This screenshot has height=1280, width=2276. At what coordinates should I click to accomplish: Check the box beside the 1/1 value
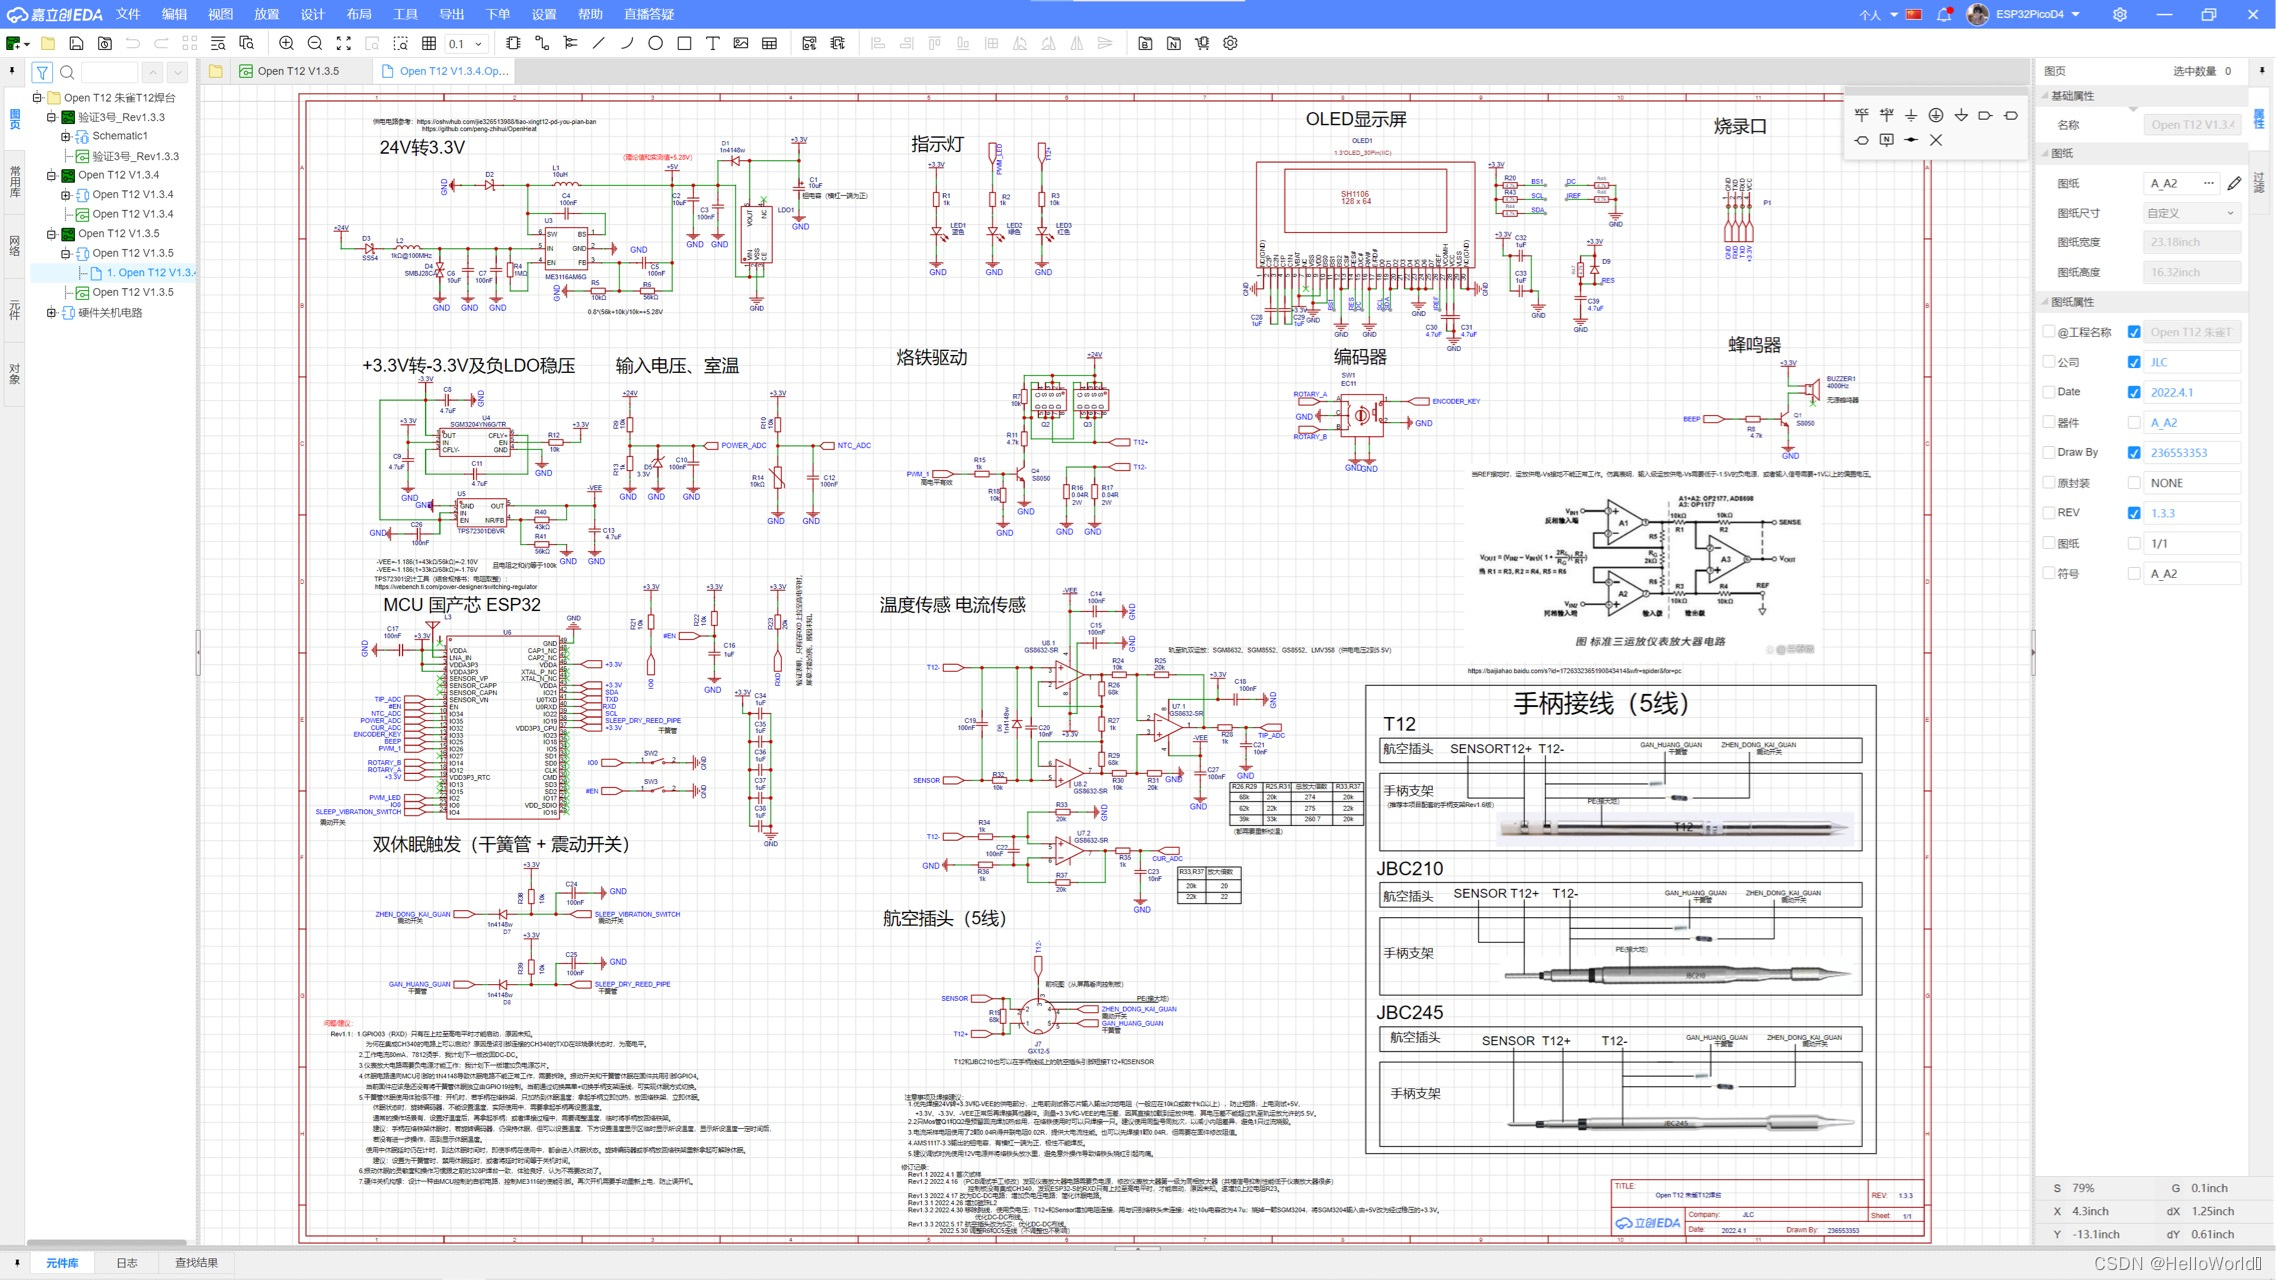[x=2134, y=543]
